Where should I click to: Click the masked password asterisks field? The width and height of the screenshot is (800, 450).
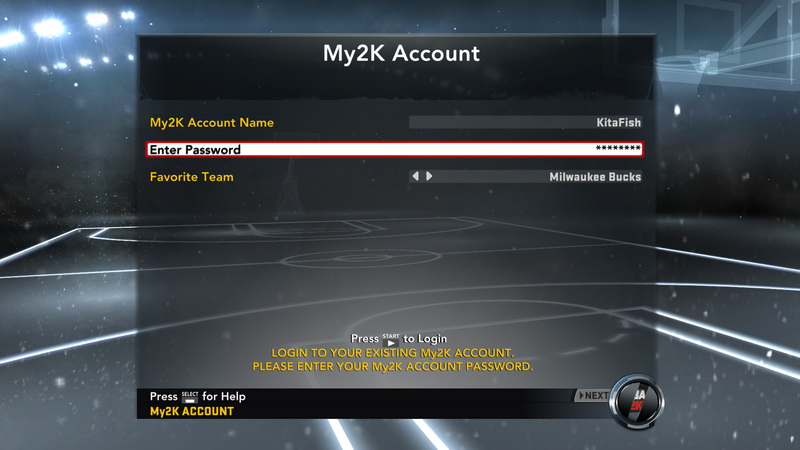[618, 149]
